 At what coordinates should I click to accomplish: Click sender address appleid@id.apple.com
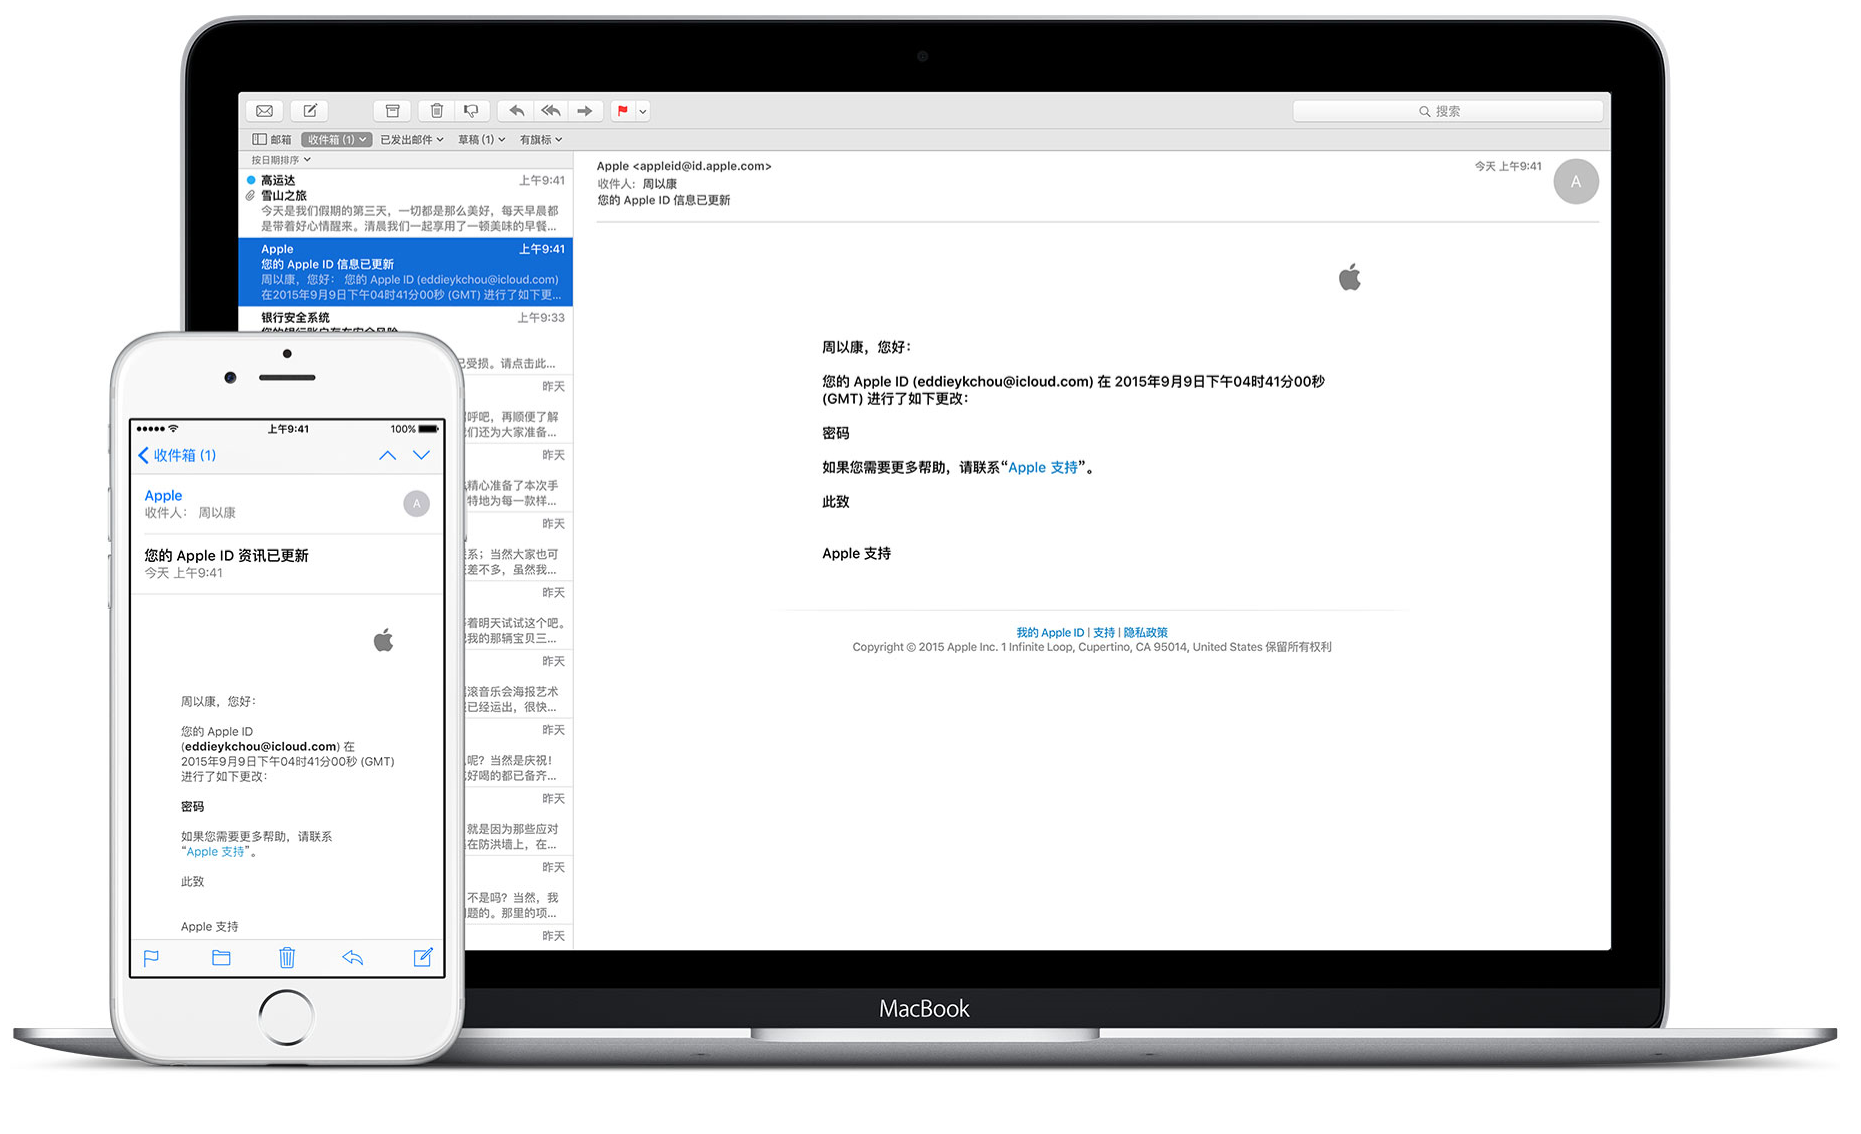702,166
